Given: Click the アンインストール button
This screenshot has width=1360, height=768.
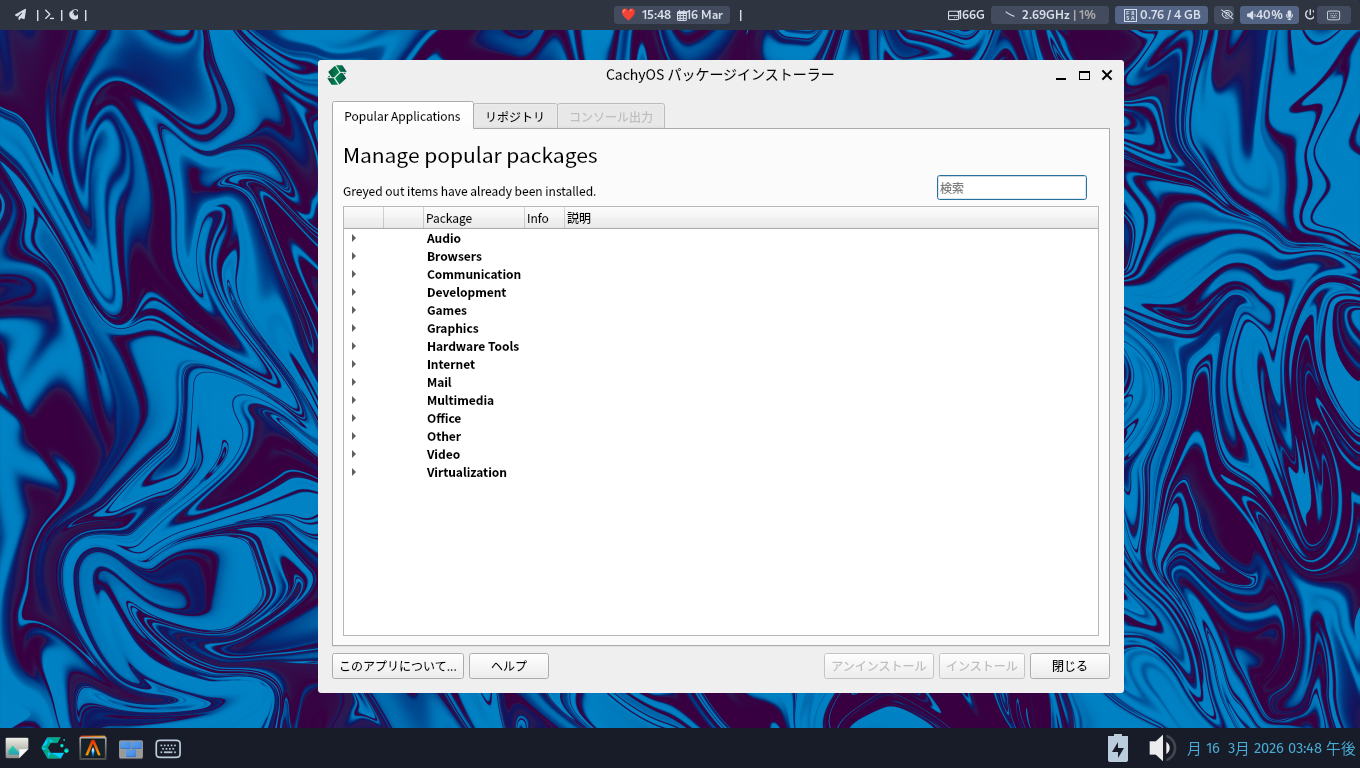Looking at the screenshot, I should tap(879, 666).
